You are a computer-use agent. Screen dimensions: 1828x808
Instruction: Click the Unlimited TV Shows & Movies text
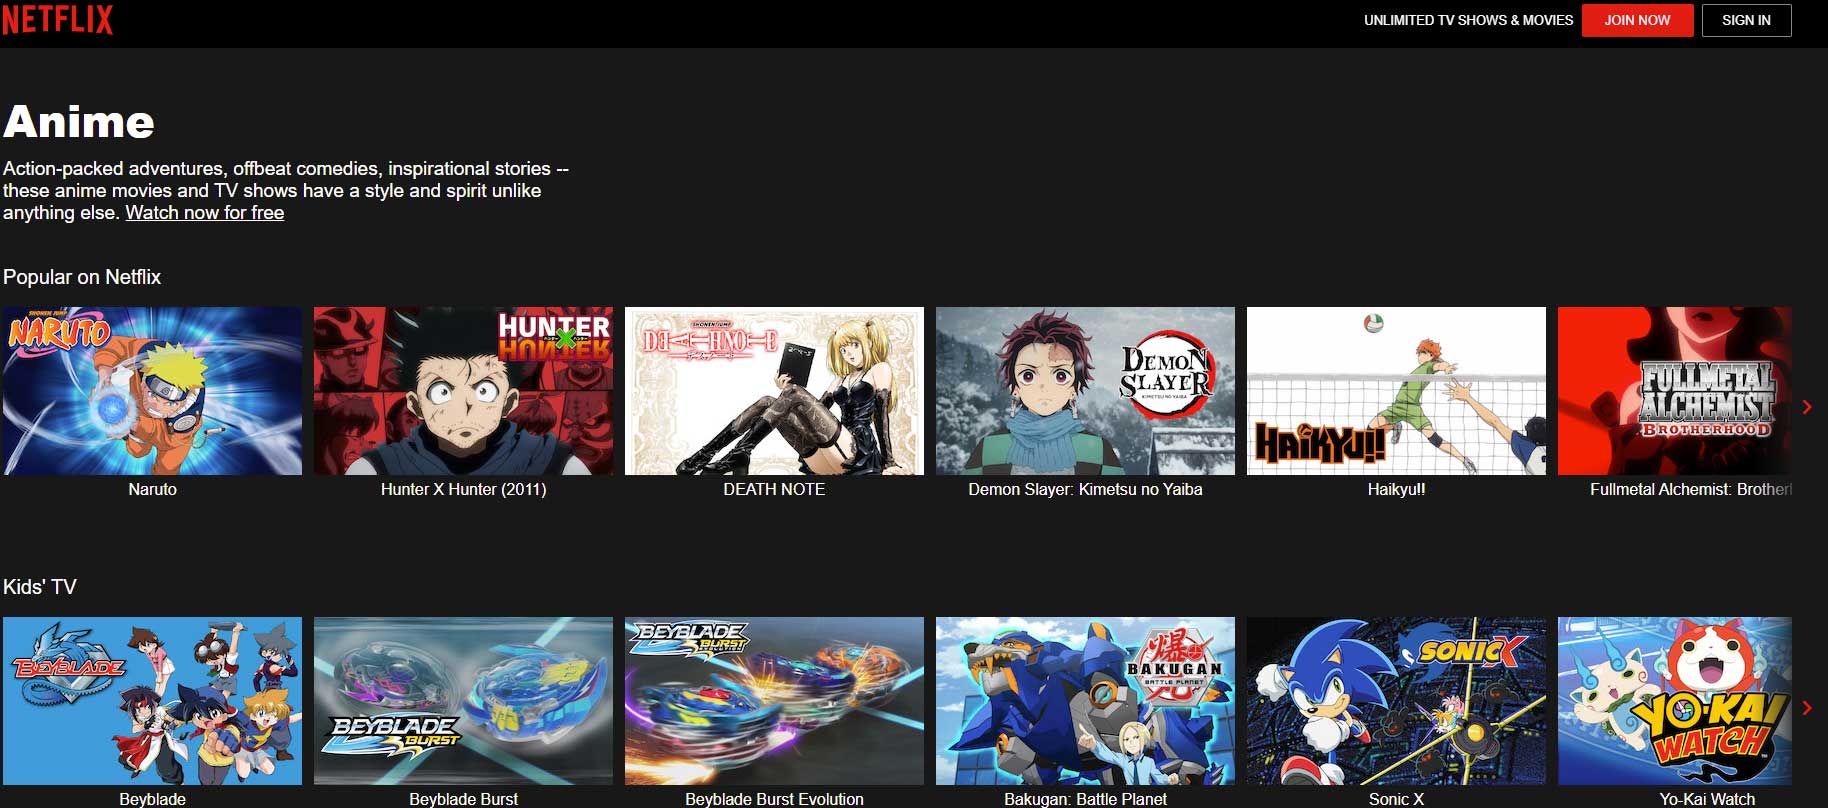click(1468, 20)
